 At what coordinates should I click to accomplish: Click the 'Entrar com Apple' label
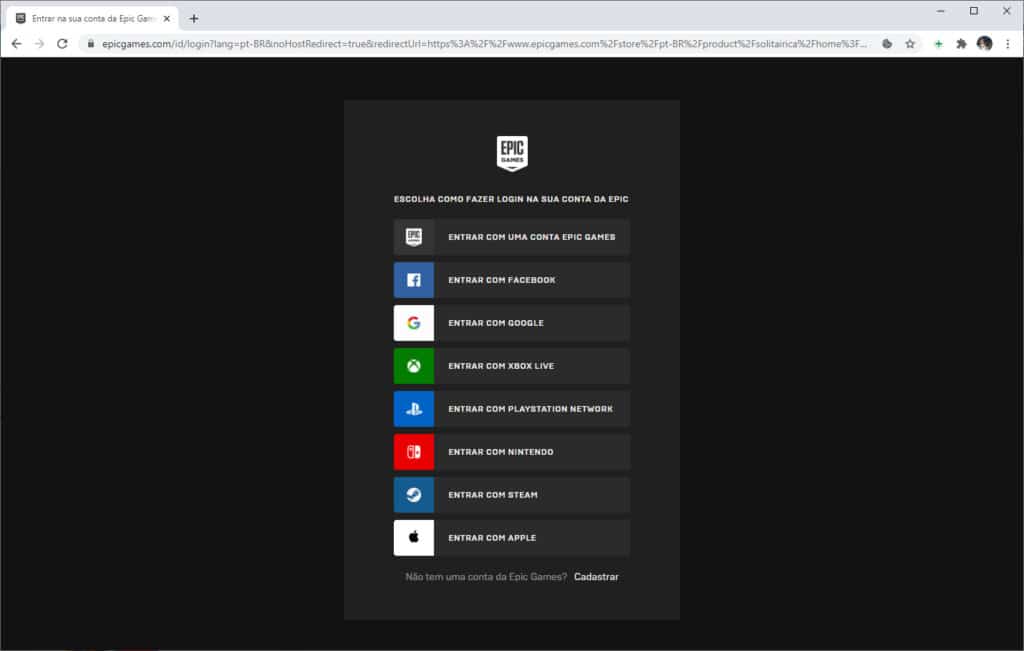tap(492, 538)
